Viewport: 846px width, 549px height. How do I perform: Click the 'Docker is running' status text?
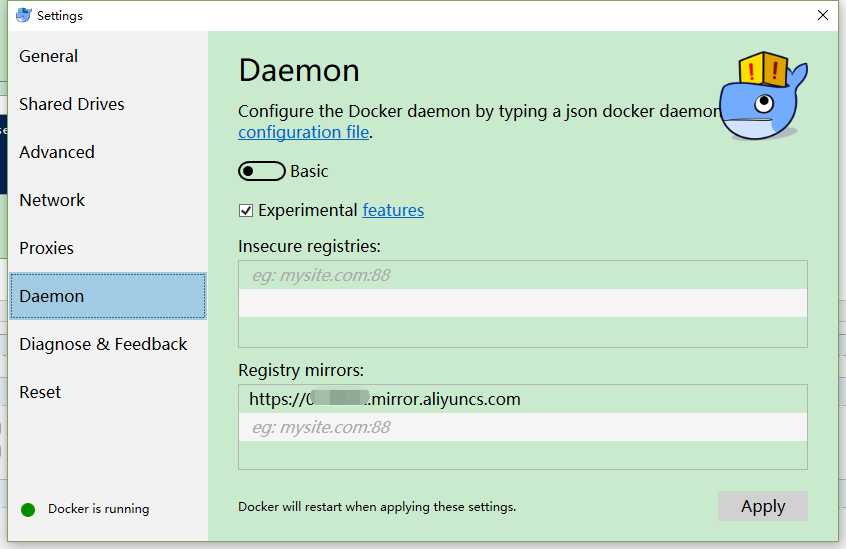[x=99, y=509]
